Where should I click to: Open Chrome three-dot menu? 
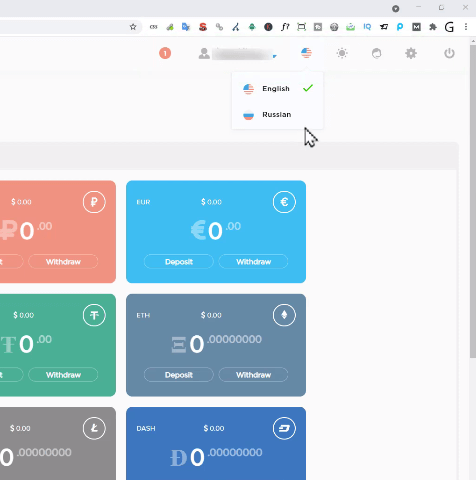(466, 27)
